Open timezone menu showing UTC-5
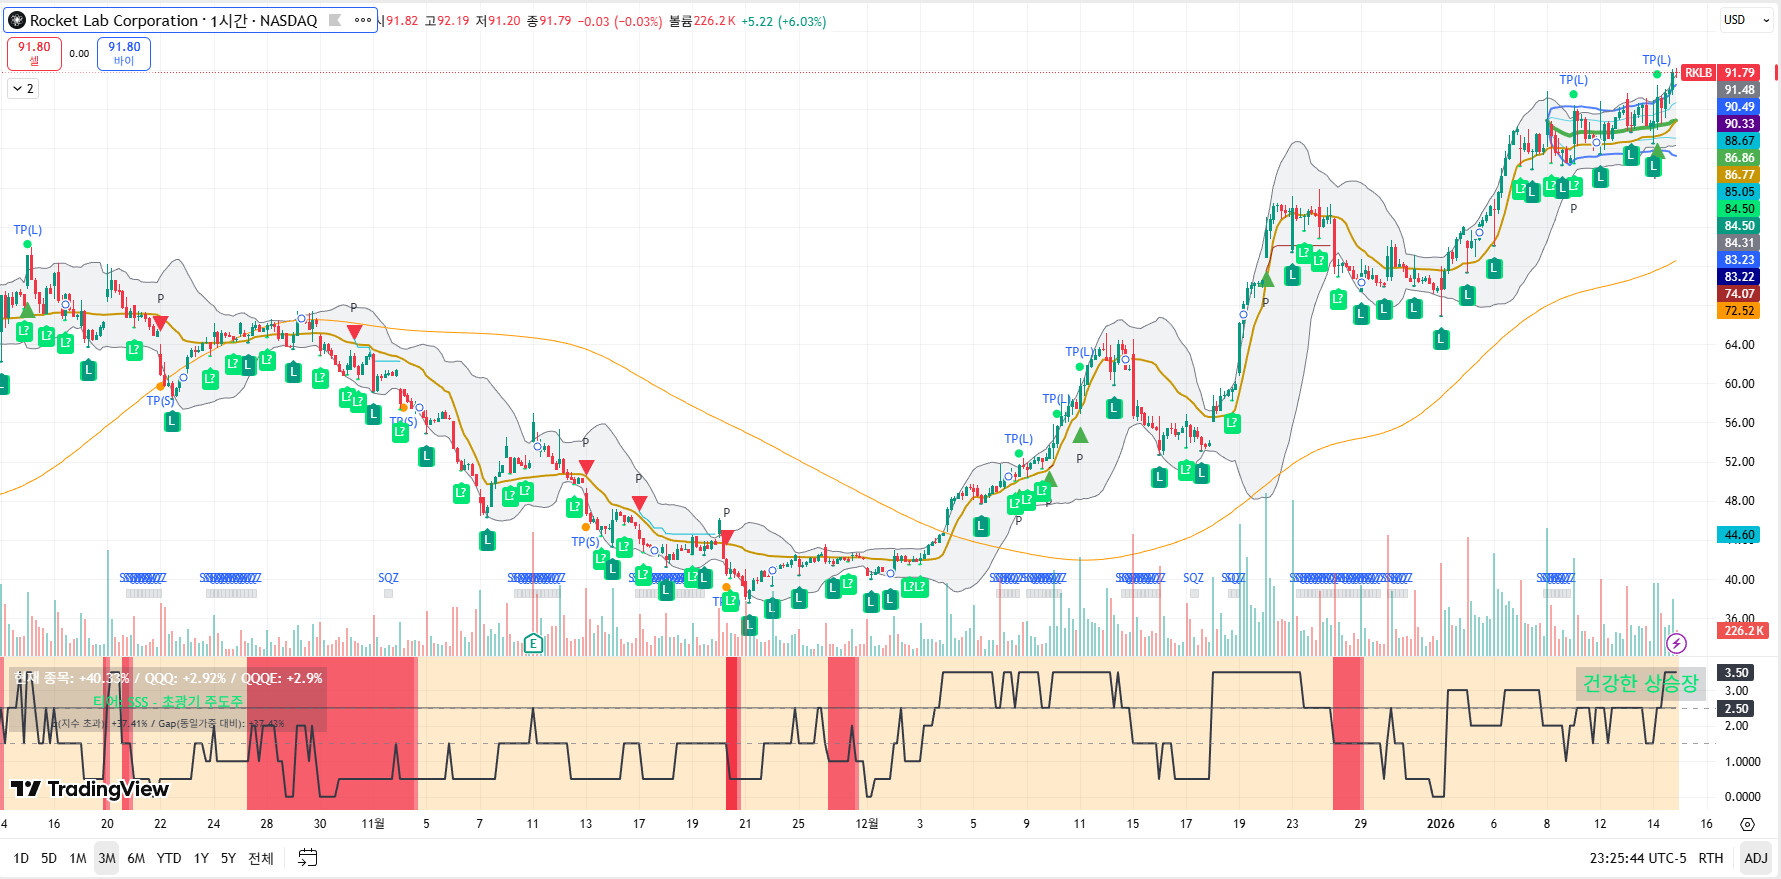 pos(1637,858)
